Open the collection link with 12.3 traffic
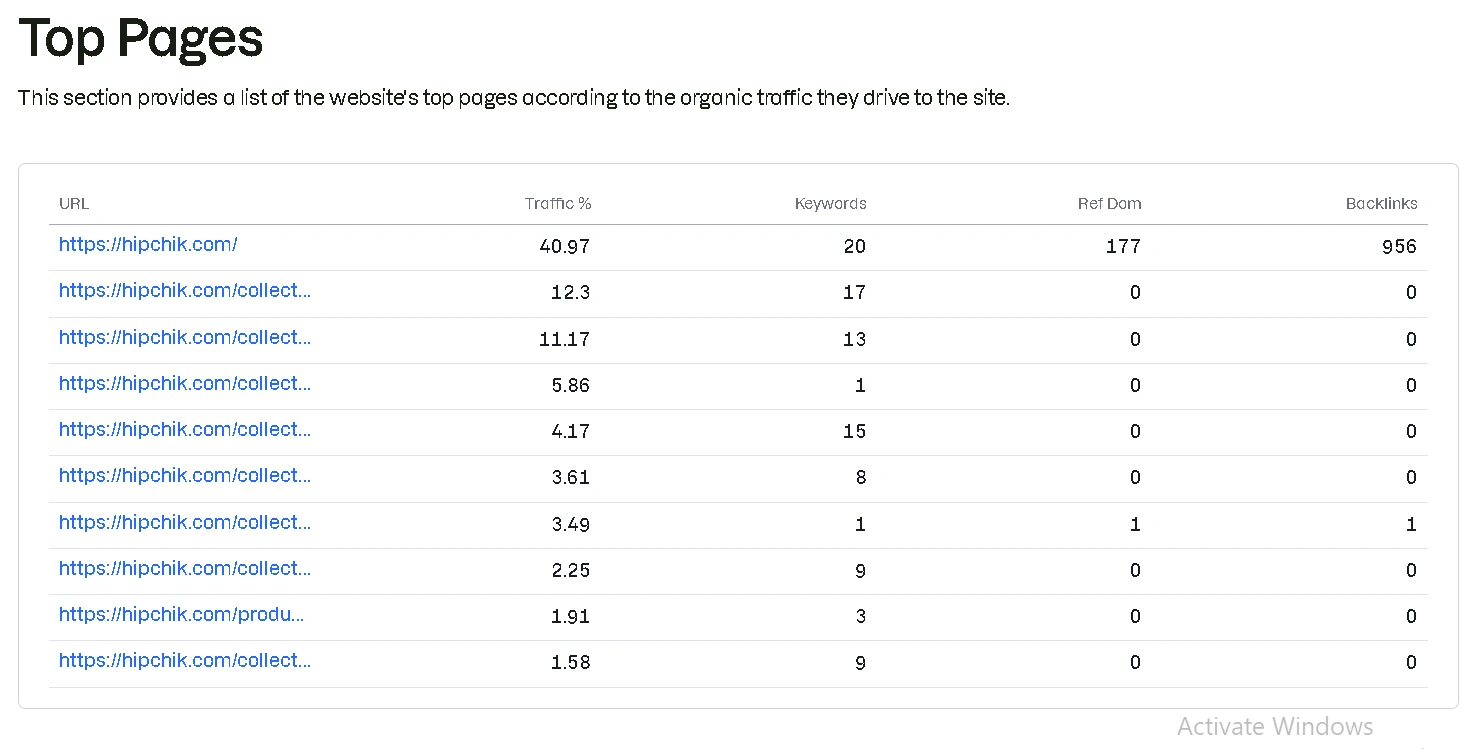 point(184,291)
